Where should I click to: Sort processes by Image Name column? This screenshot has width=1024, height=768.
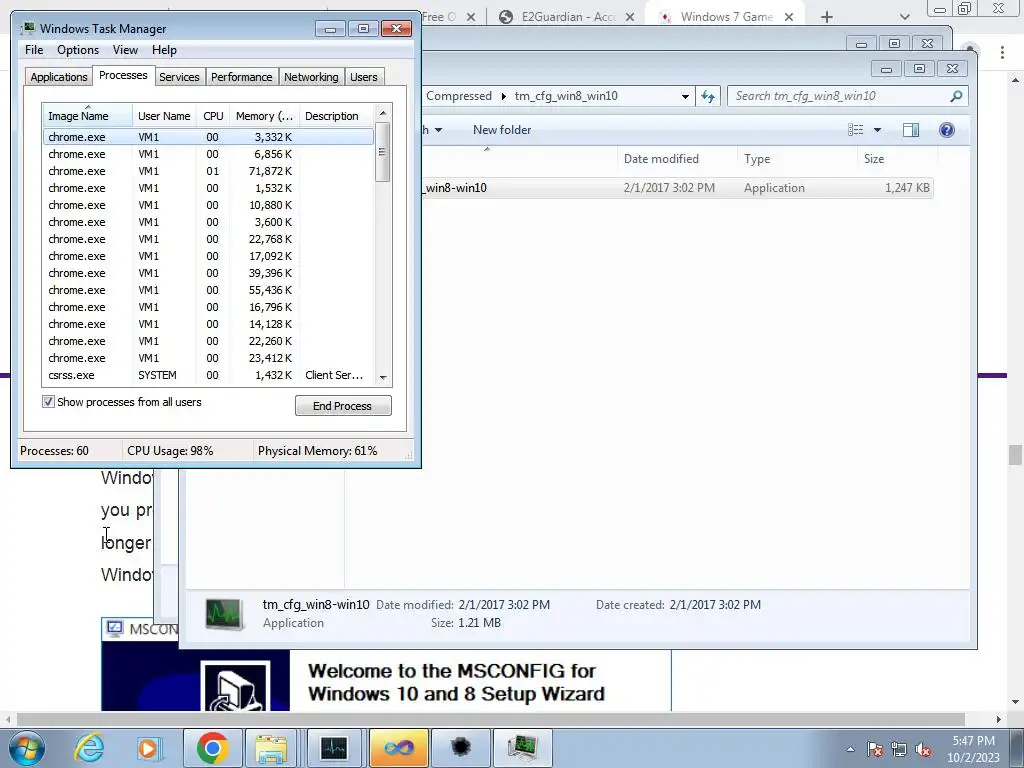(87, 116)
